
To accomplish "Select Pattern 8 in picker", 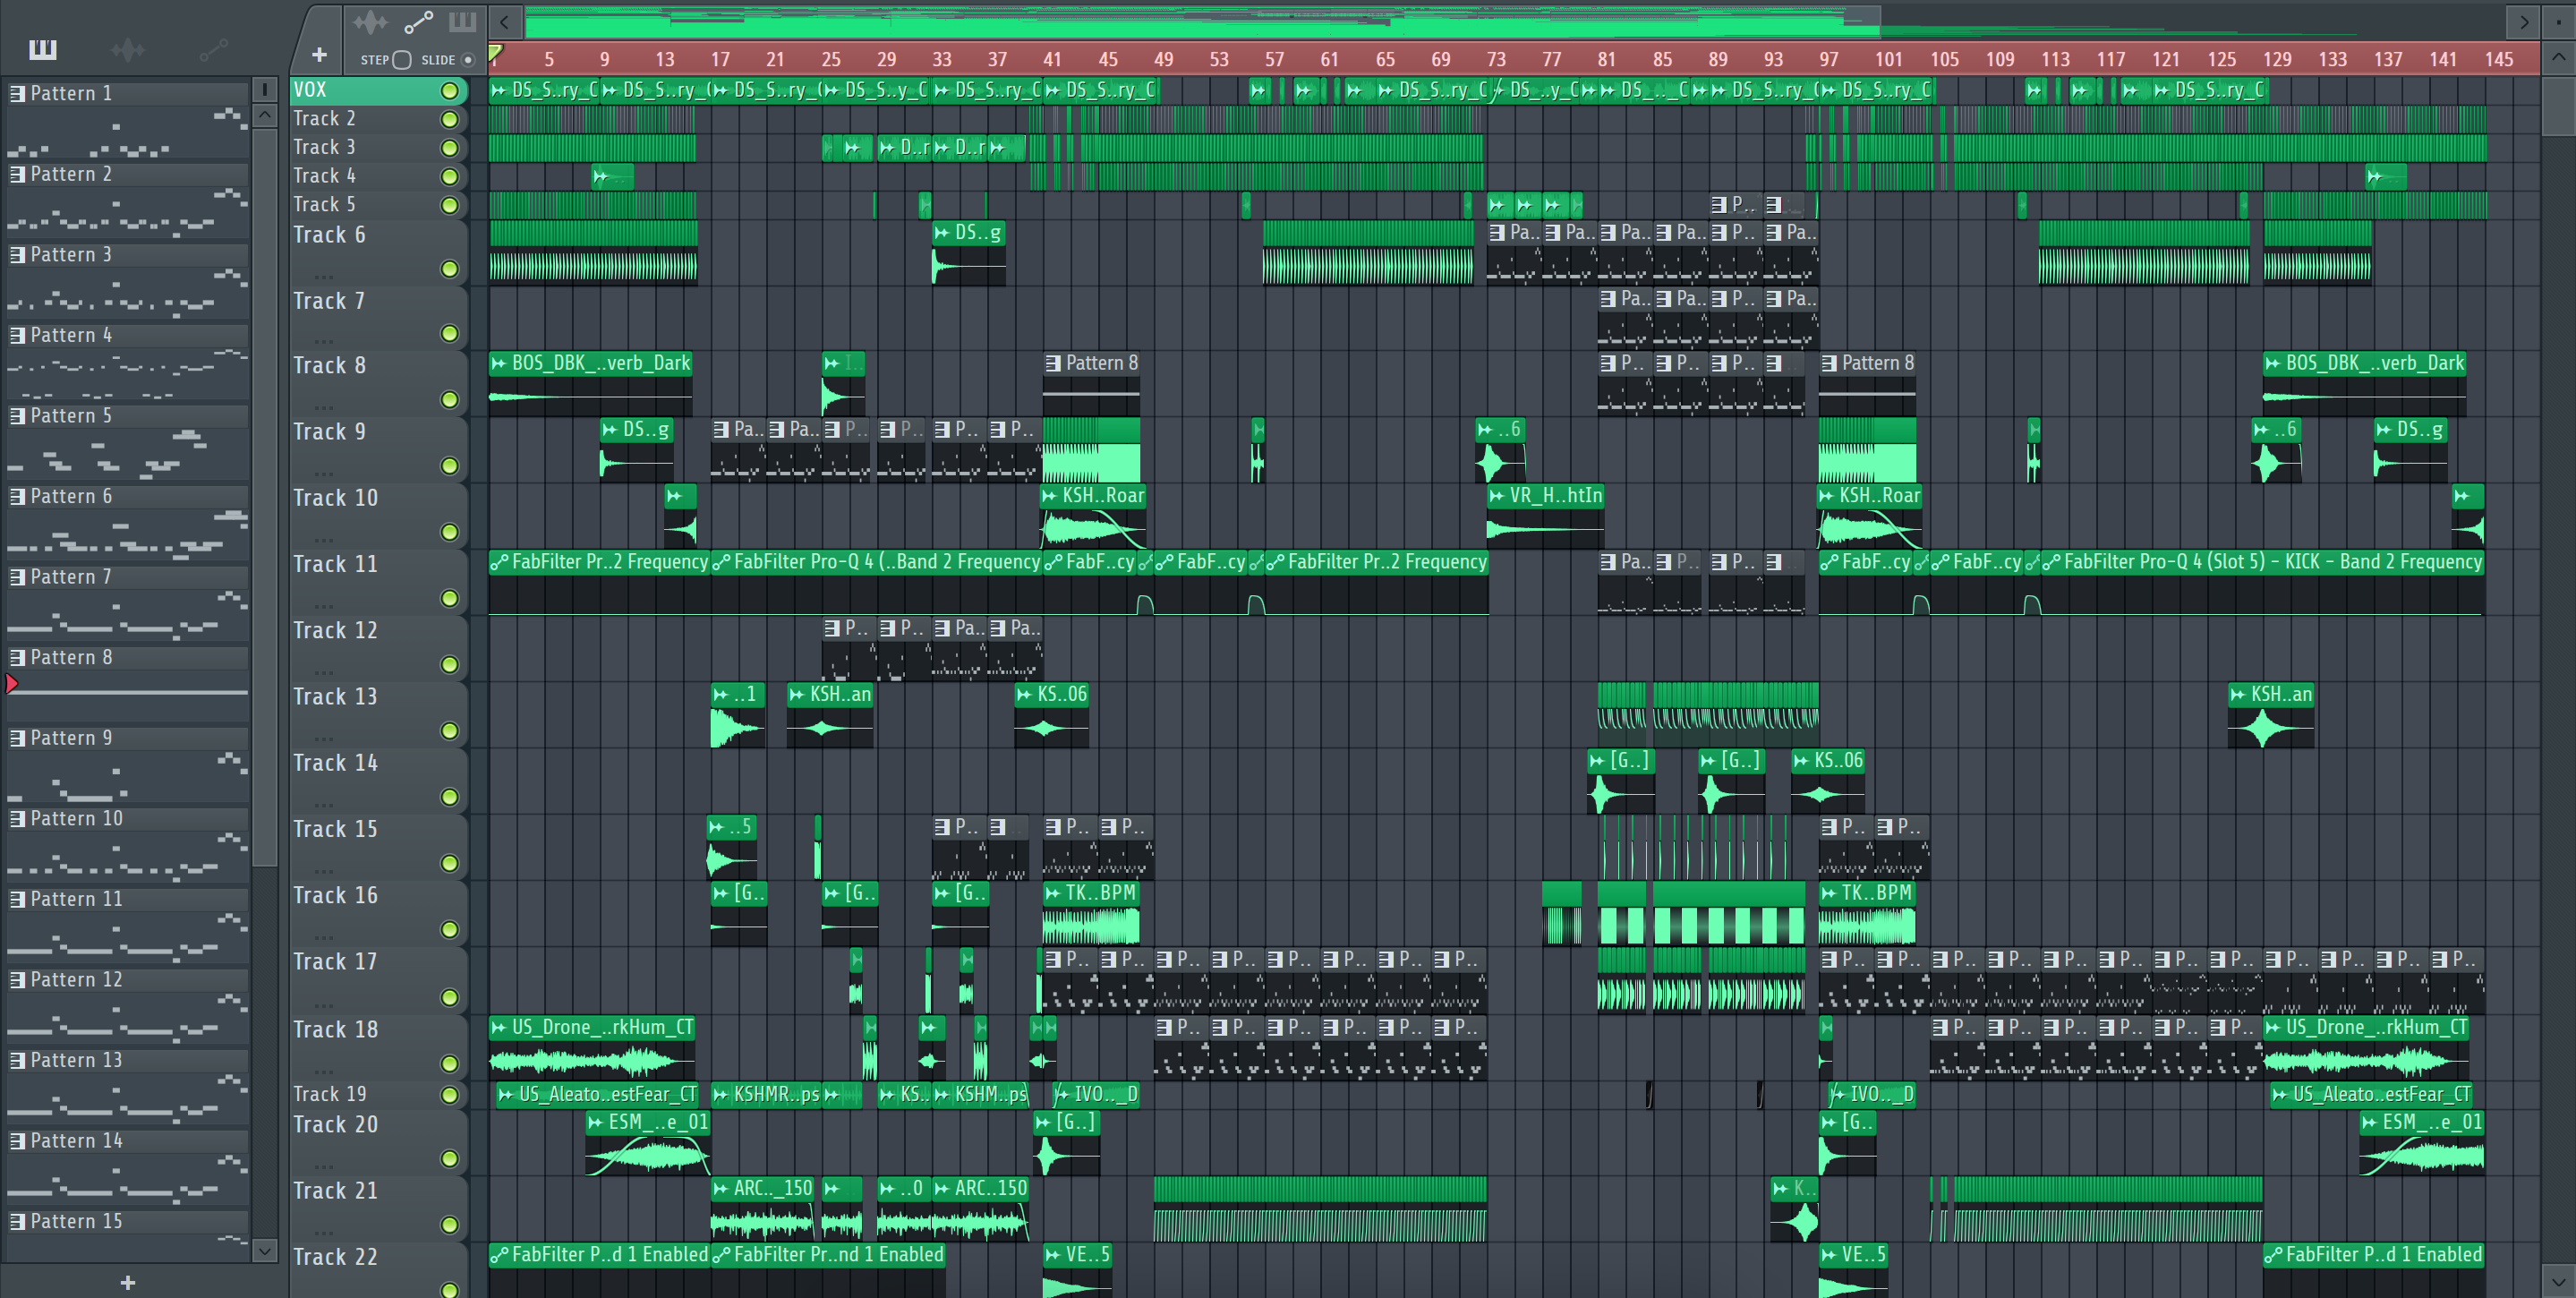I will tap(127, 657).
